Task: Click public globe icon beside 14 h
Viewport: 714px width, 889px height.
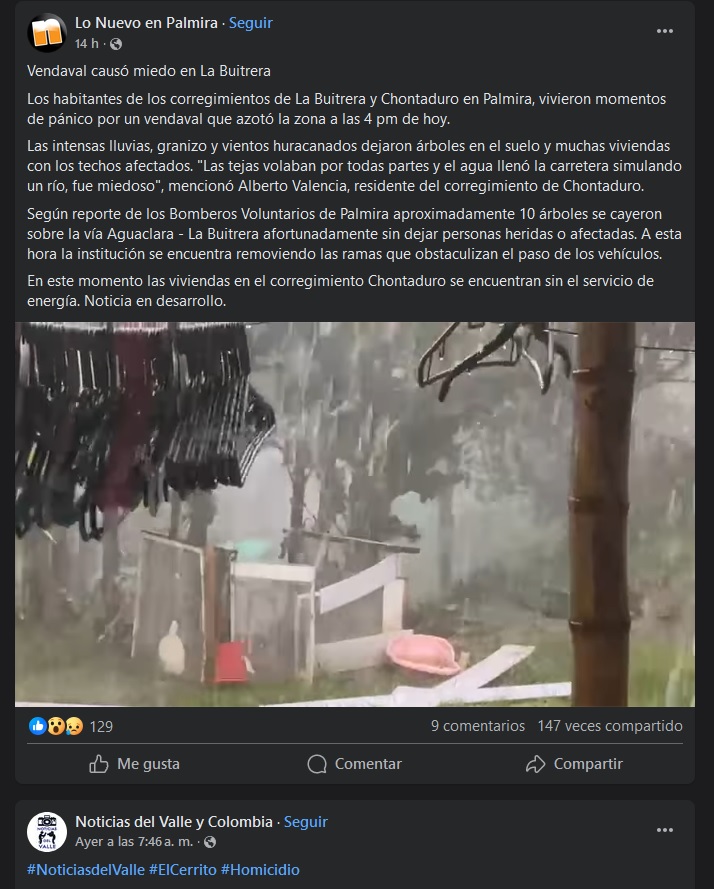Action: coord(116,44)
